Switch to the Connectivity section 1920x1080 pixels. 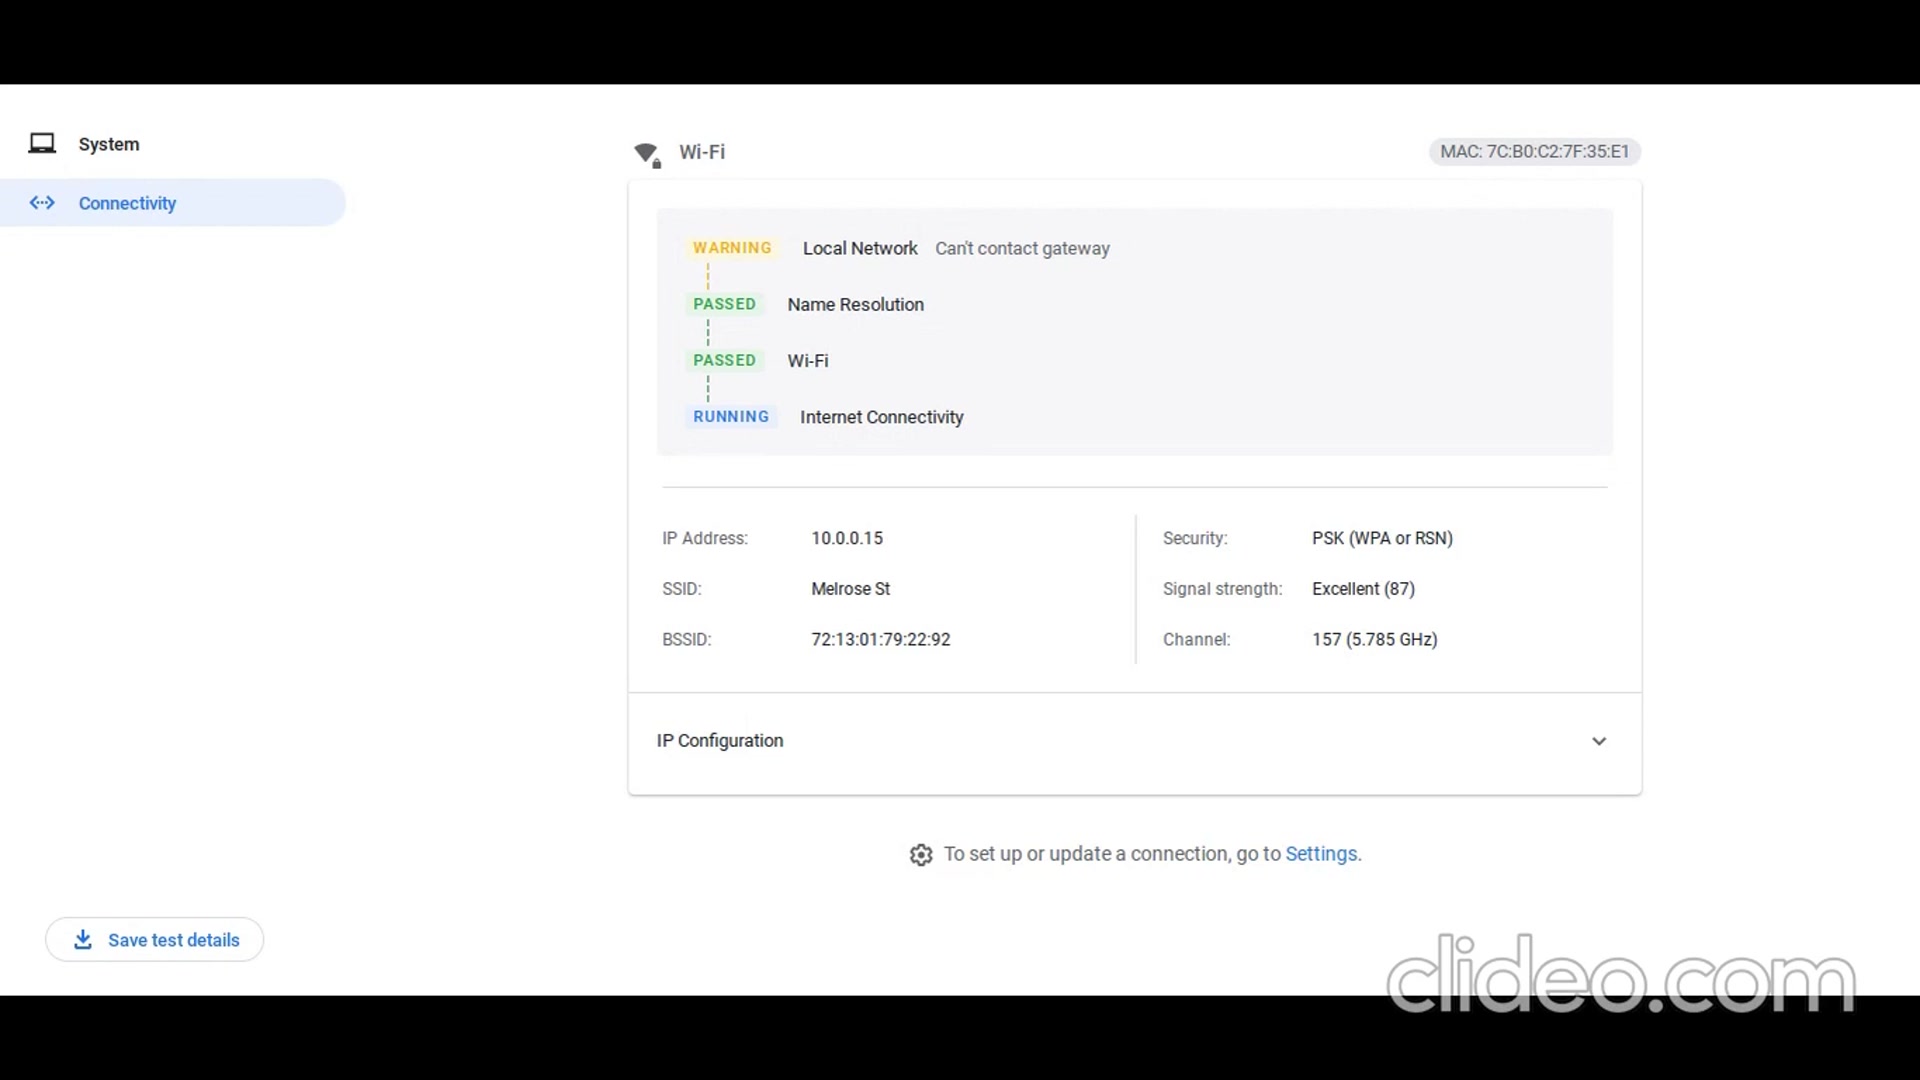pos(127,203)
